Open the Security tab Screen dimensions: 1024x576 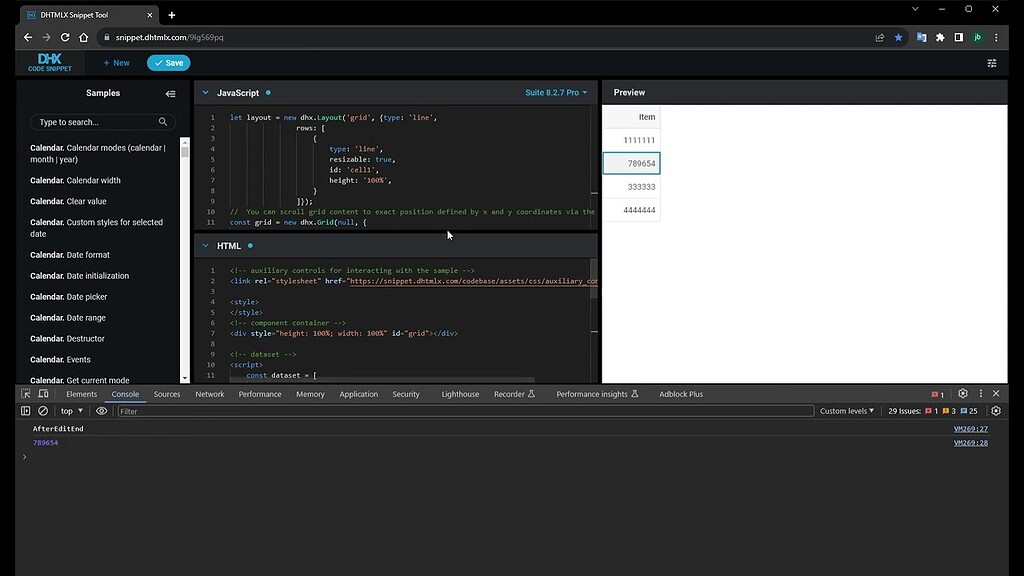coord(406,394)
